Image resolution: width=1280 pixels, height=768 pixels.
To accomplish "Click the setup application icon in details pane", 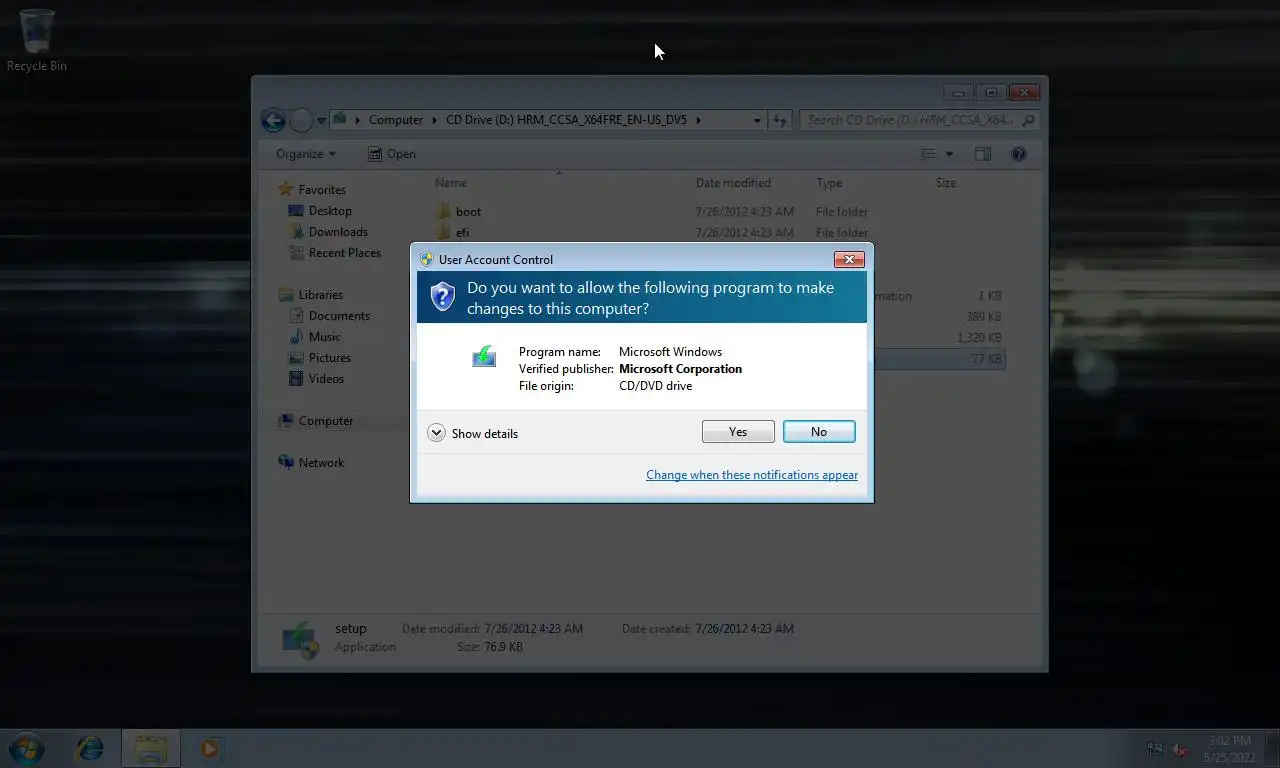I will point(301,638).
